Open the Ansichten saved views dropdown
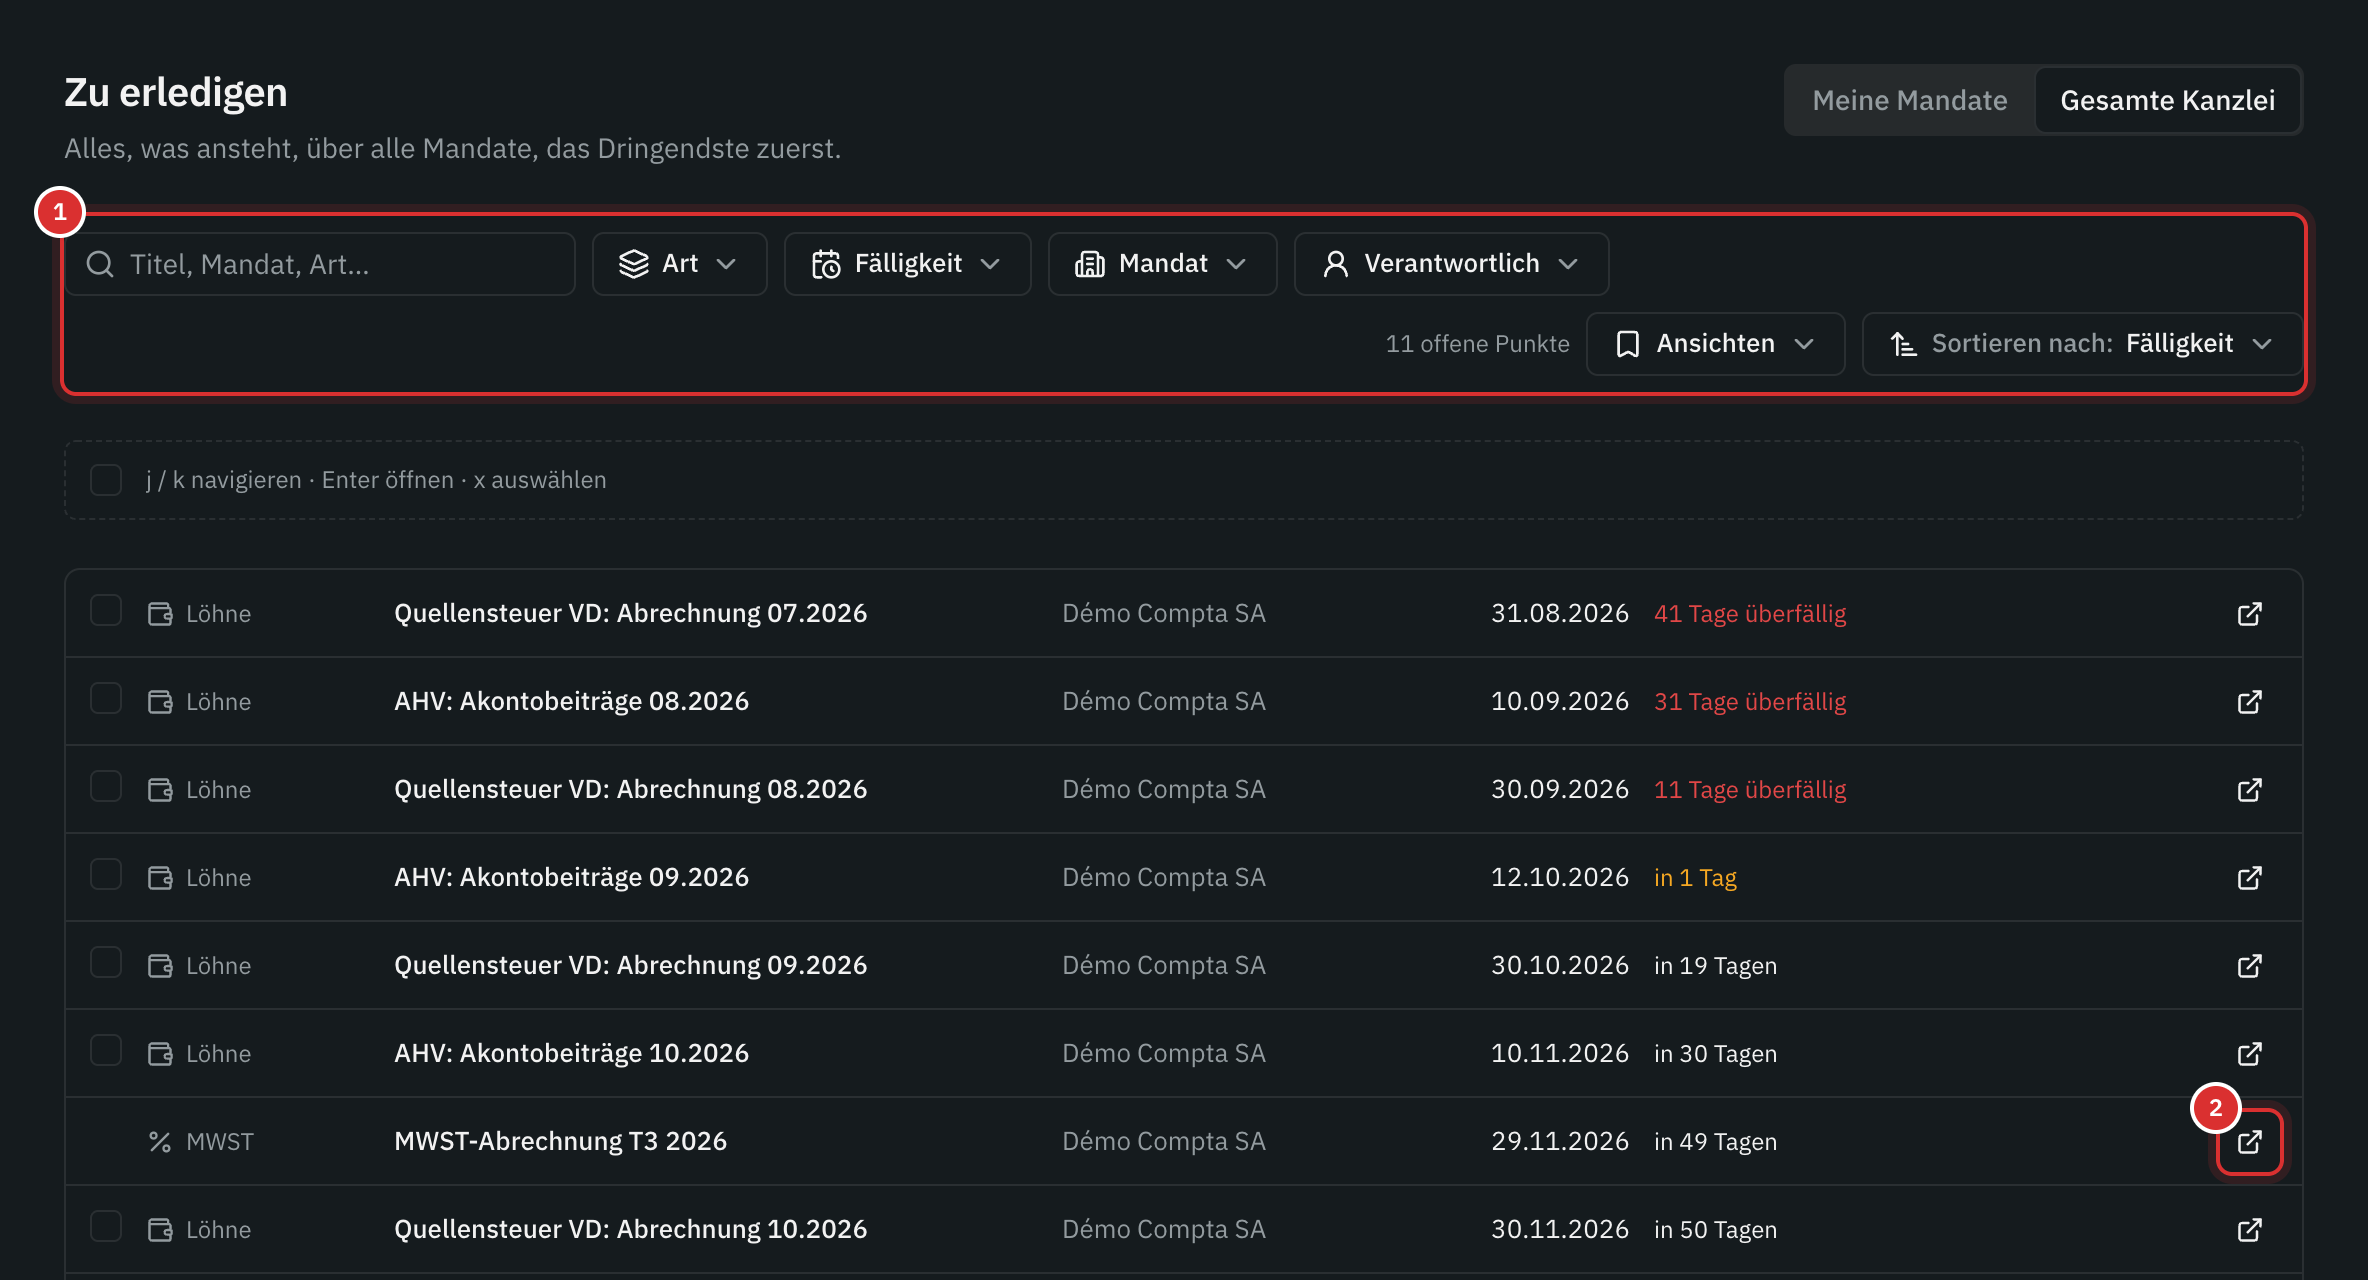 tap(1715, 344)
